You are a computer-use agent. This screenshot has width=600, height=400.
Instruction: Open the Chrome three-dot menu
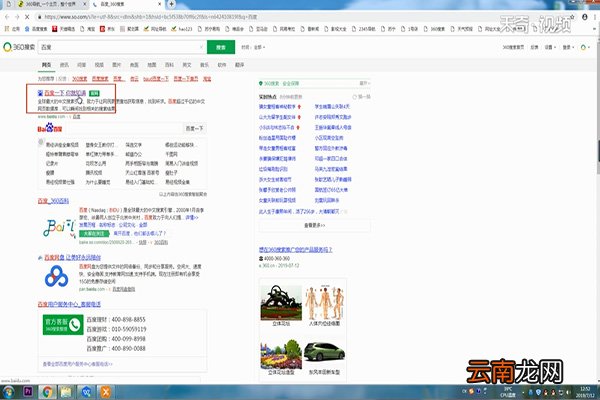coord(595,17)
